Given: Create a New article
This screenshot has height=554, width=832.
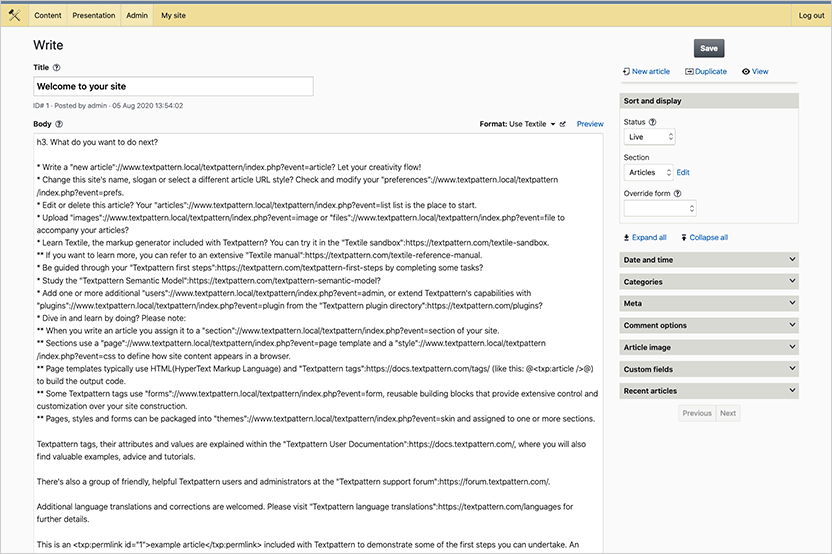Looking at the screenshot, I should click(x=646, y=72).
